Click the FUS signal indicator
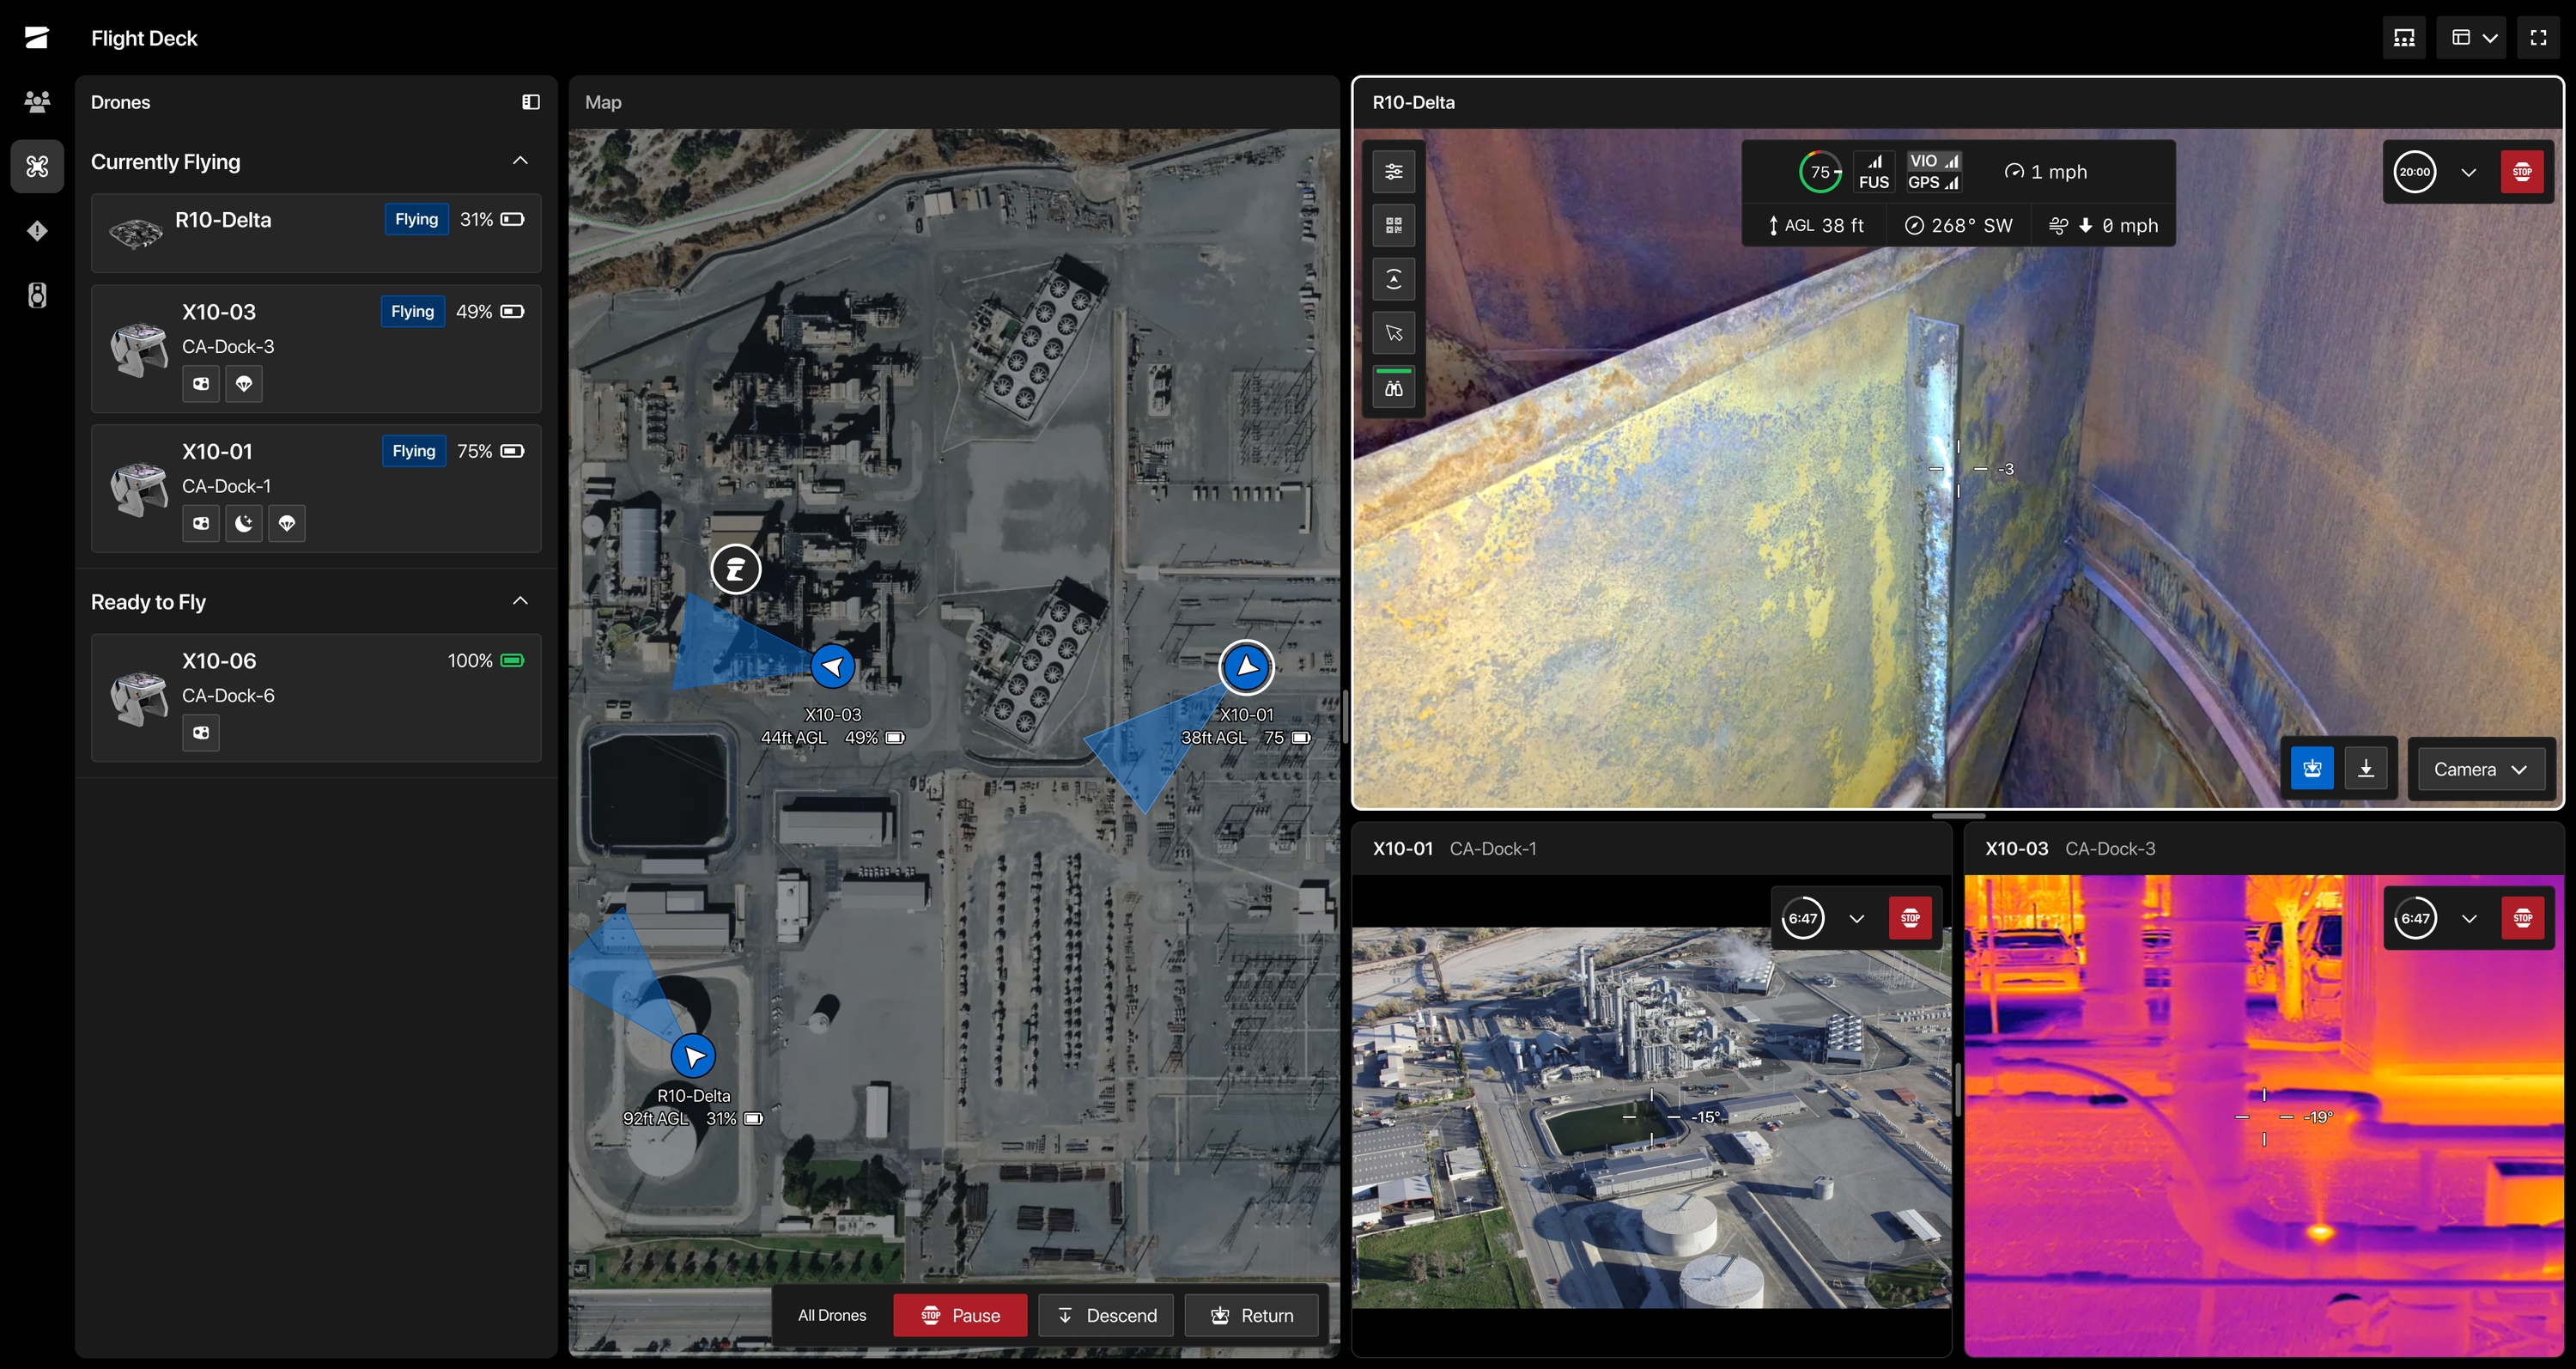The image size is (2576, 1369). click(x=1874, y=172)
